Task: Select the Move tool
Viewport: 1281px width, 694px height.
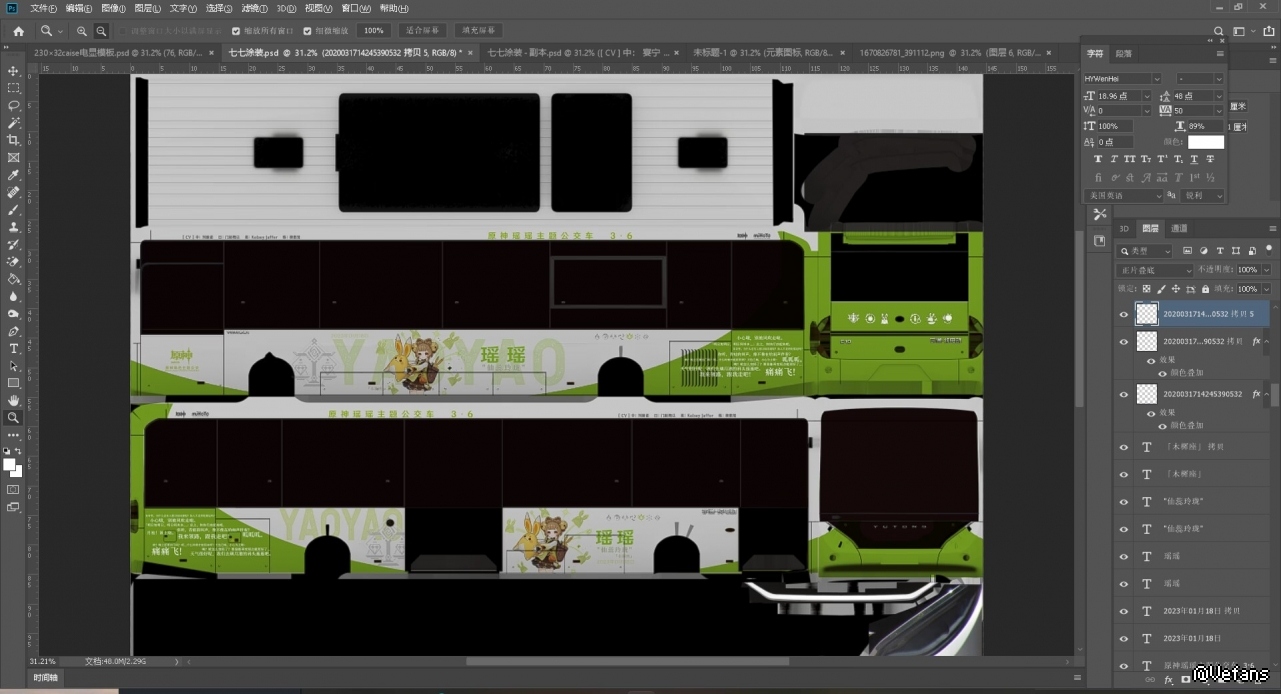Action: click(x=14, y=71)
